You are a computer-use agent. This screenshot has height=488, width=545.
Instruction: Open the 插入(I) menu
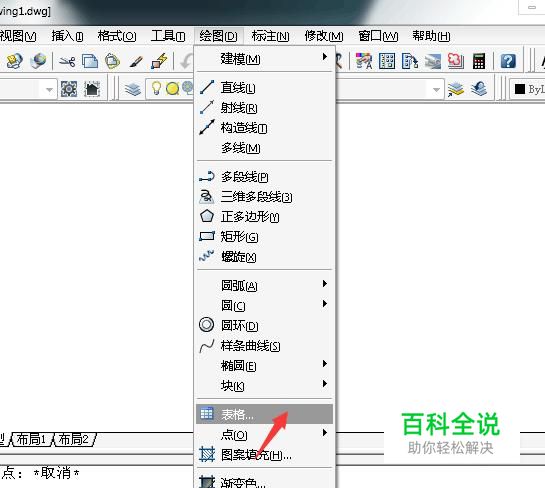pos(67,36)
